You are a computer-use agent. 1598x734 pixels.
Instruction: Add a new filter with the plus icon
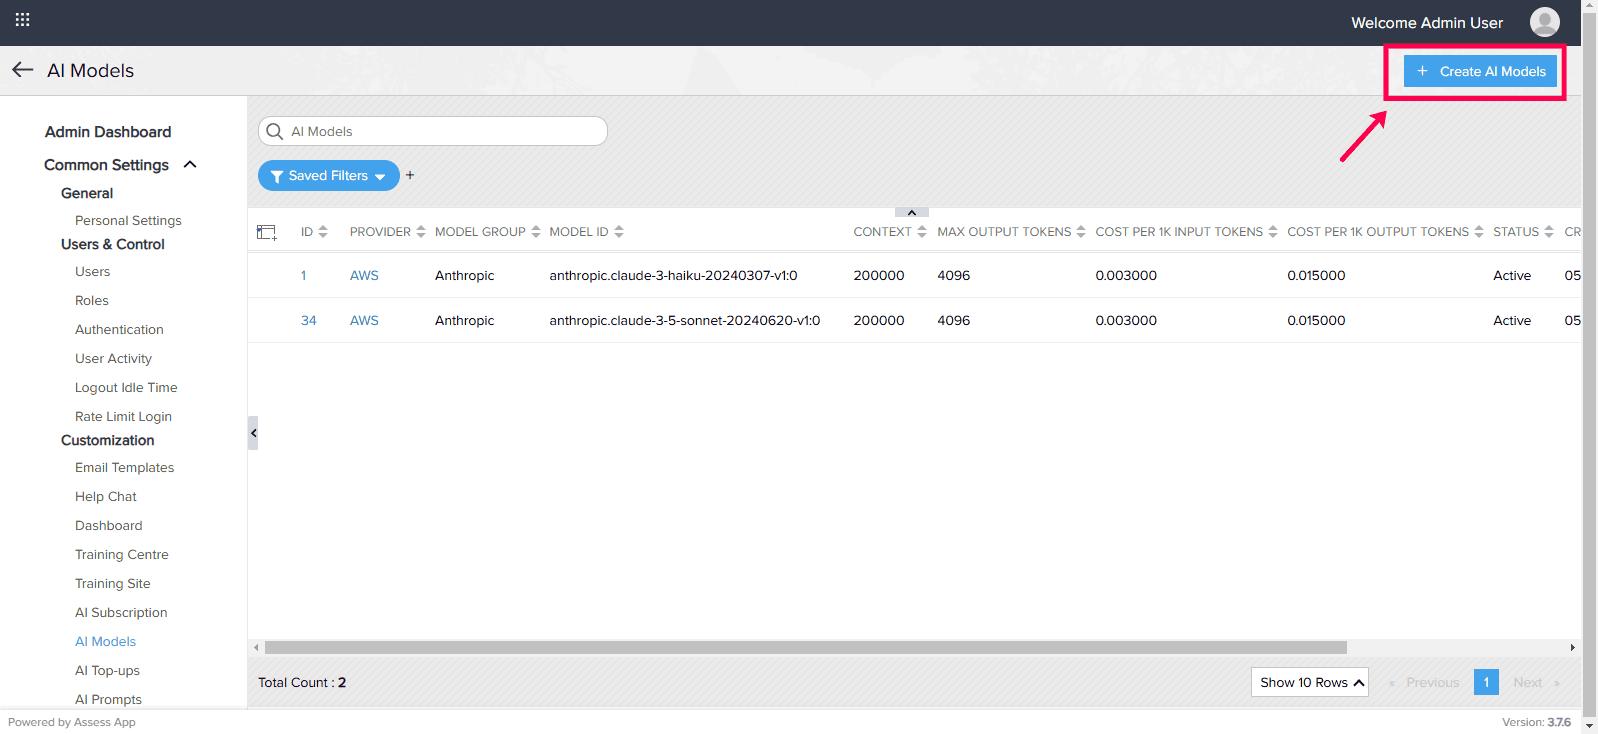pyautogui.click(x=410, y=175)
